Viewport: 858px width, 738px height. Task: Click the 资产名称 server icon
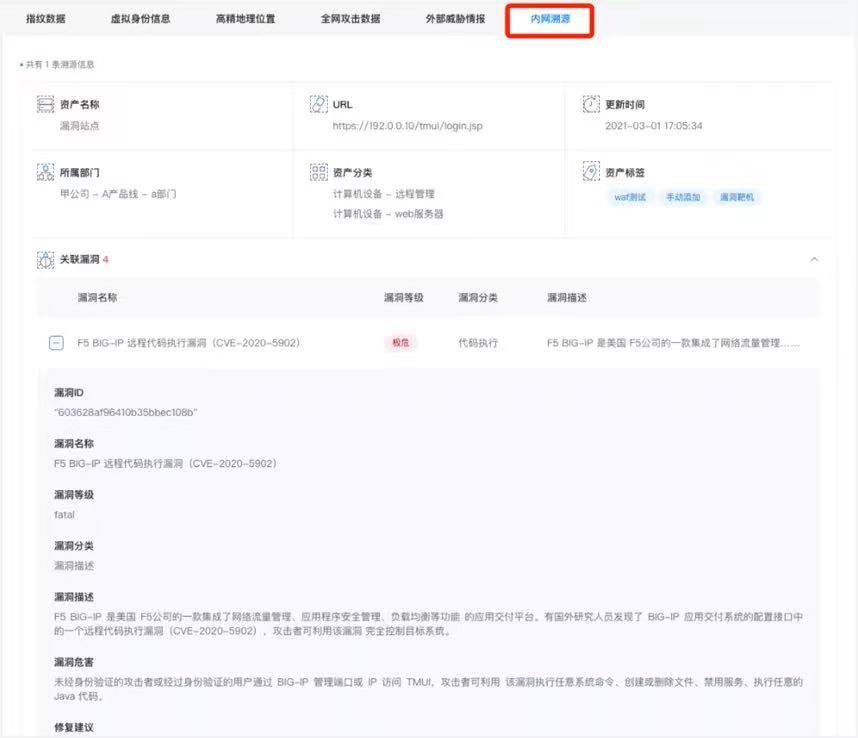(45, 104)
